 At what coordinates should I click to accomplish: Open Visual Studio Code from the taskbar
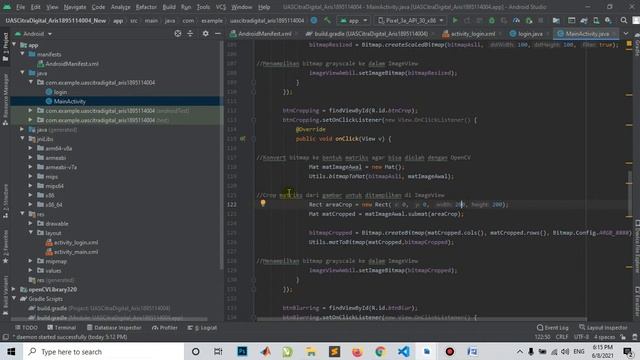coord(403,351)
